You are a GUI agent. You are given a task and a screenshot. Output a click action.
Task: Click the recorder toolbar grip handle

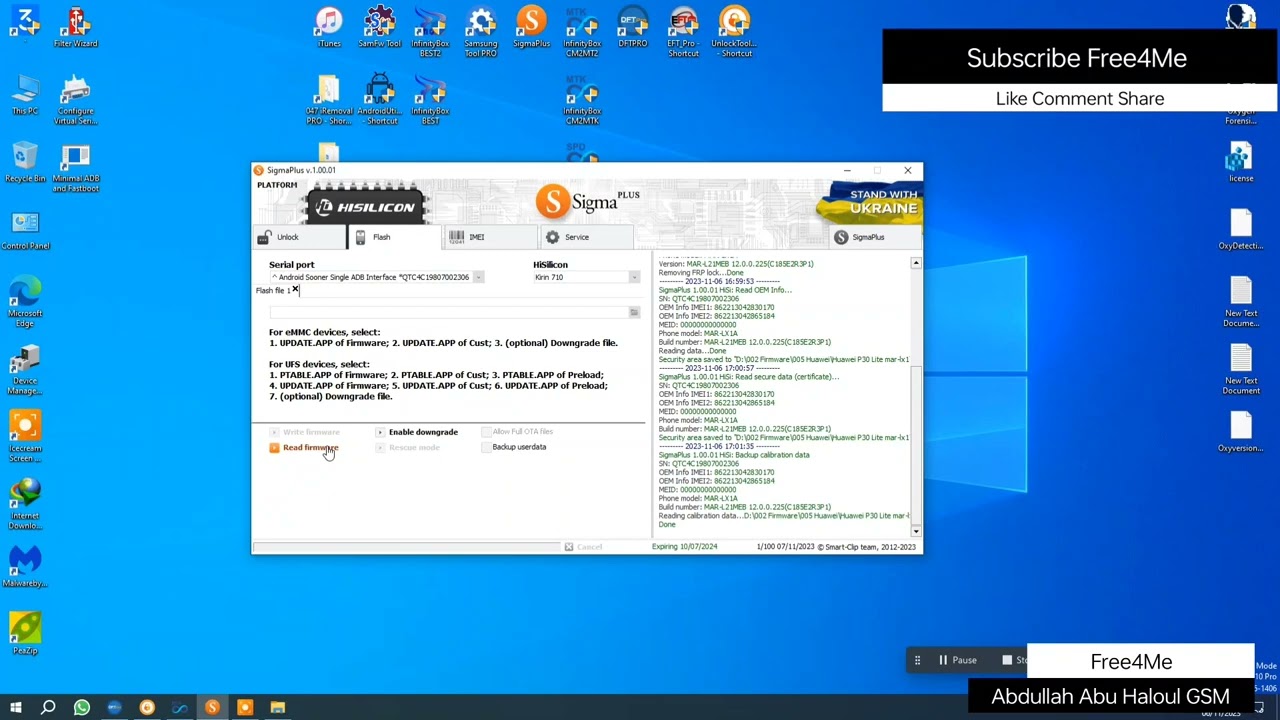tap(917, 660)
